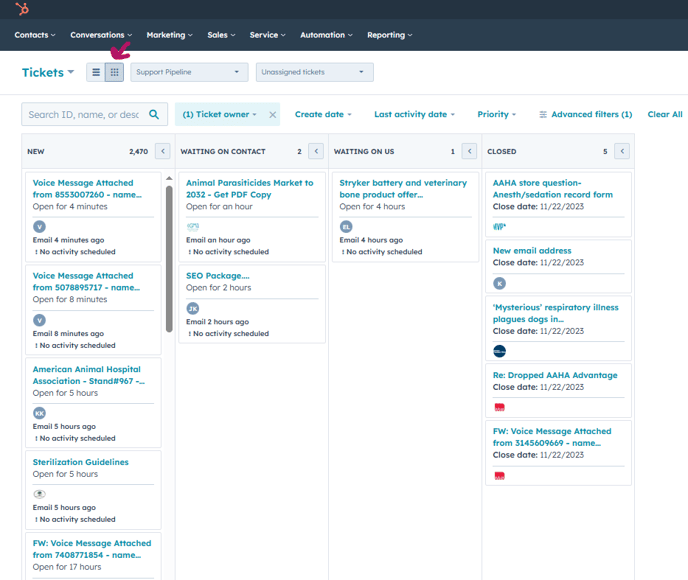The height and width of the screenshot is (580, 688).
Task: Expand the Tickets title dropdown
Action: (48, 72)
